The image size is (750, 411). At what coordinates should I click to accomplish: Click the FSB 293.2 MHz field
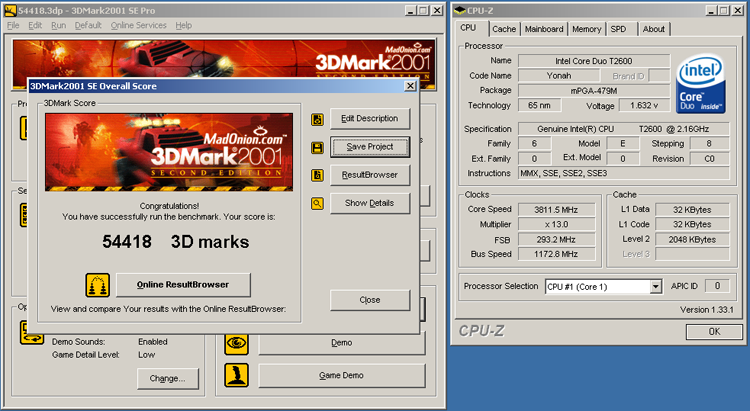(x=556, y=239)
